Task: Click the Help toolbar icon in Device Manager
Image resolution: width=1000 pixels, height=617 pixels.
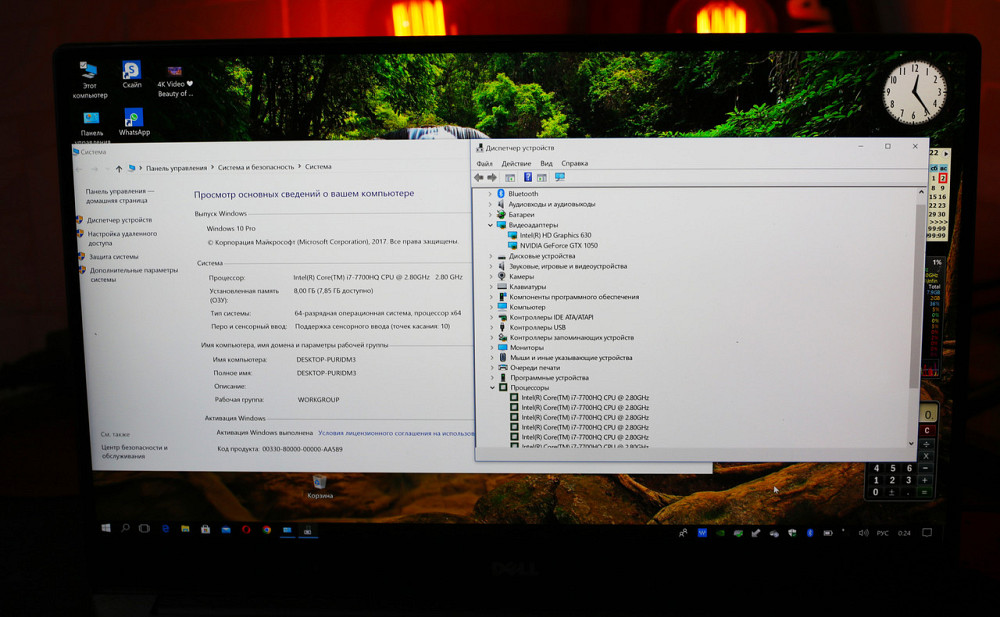Action: (x=527, y=177)
